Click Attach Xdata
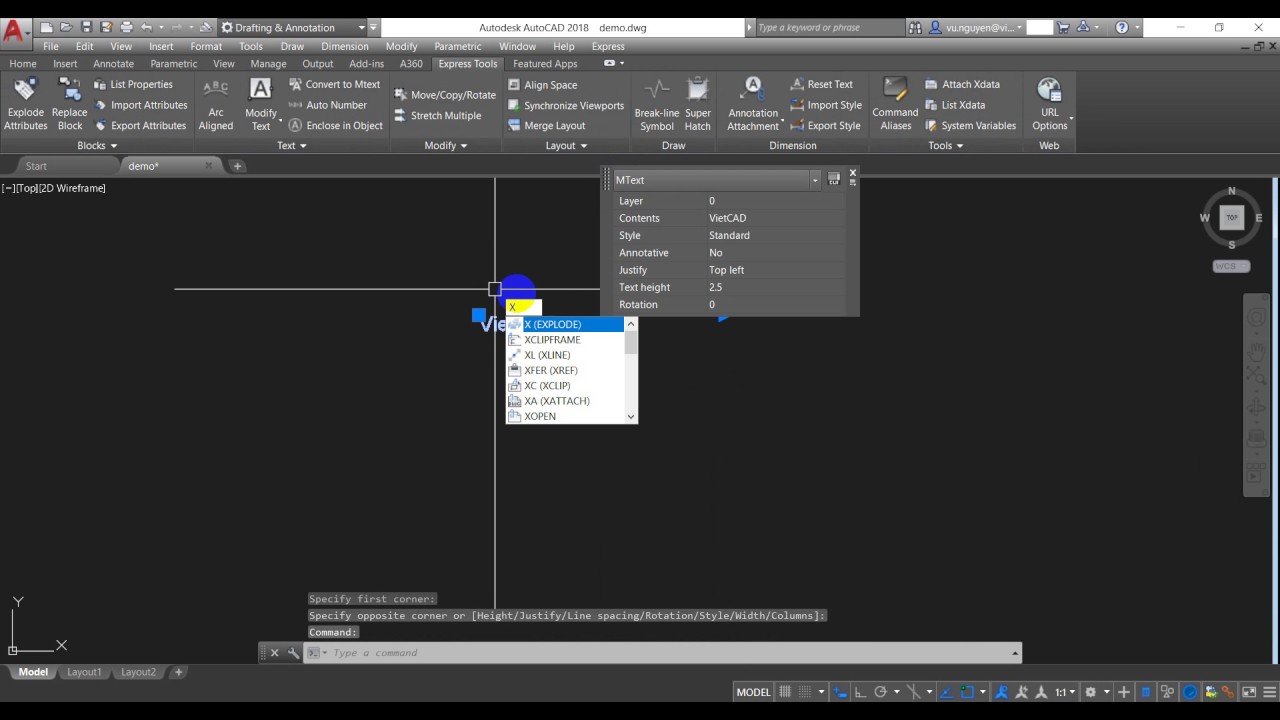The height and width of the screenshot is (720, 1280). click(x=961, y=85)
